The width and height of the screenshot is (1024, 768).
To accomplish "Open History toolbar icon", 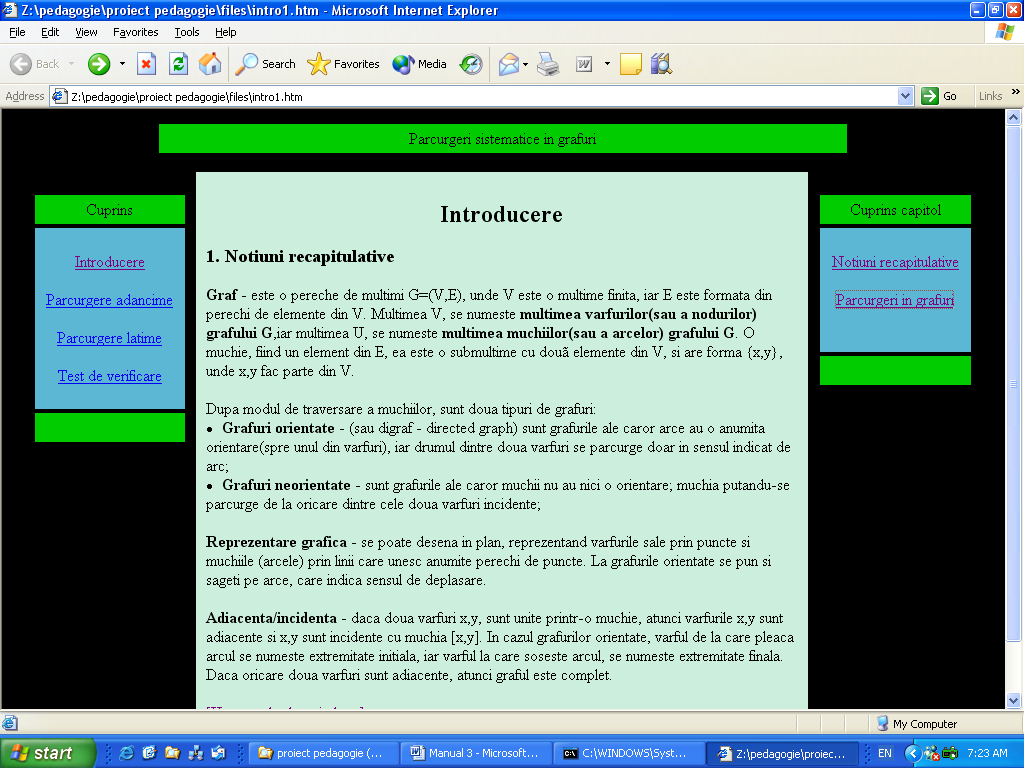I will click(x=471, y=64).
